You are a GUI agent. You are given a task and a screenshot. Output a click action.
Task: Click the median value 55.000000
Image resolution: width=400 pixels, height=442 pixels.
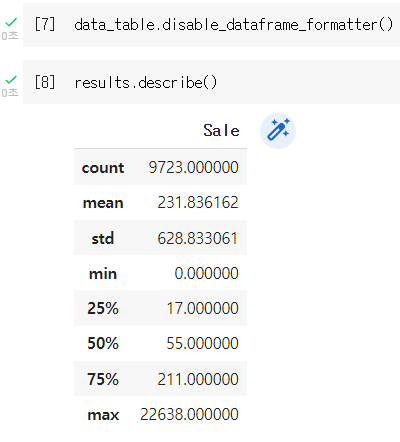[x=203, y=343]
